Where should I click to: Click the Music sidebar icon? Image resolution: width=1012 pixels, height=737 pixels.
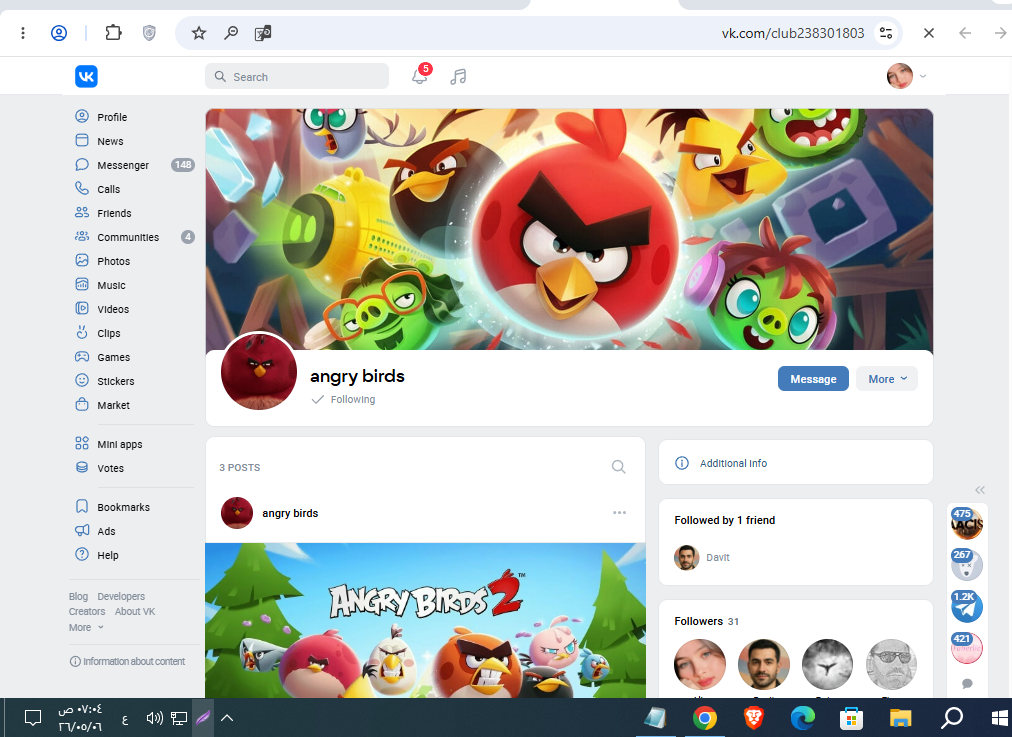[x=82, y=284]
